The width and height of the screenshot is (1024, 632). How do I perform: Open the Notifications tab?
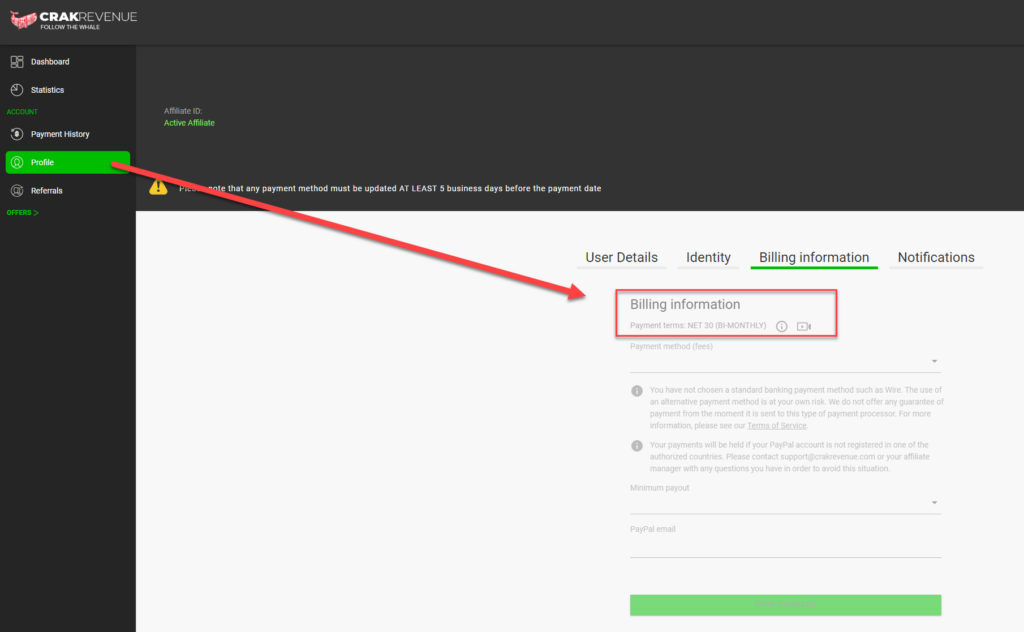[935, 257]
